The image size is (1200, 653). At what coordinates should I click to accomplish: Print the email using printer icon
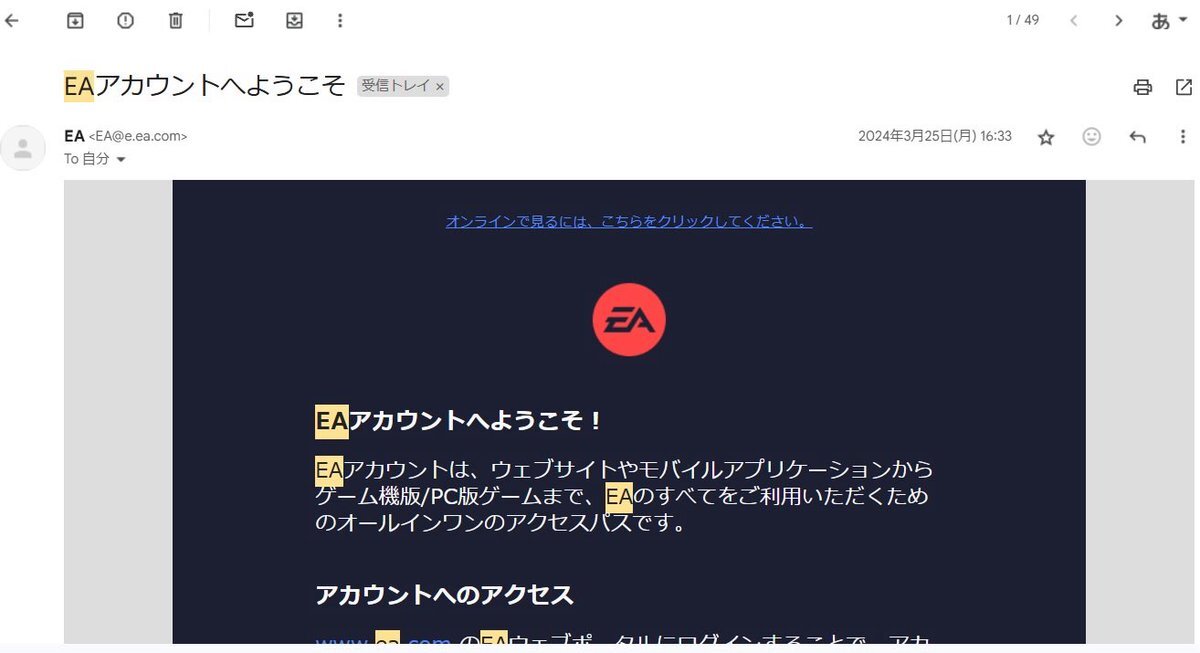pos(1143,87)
